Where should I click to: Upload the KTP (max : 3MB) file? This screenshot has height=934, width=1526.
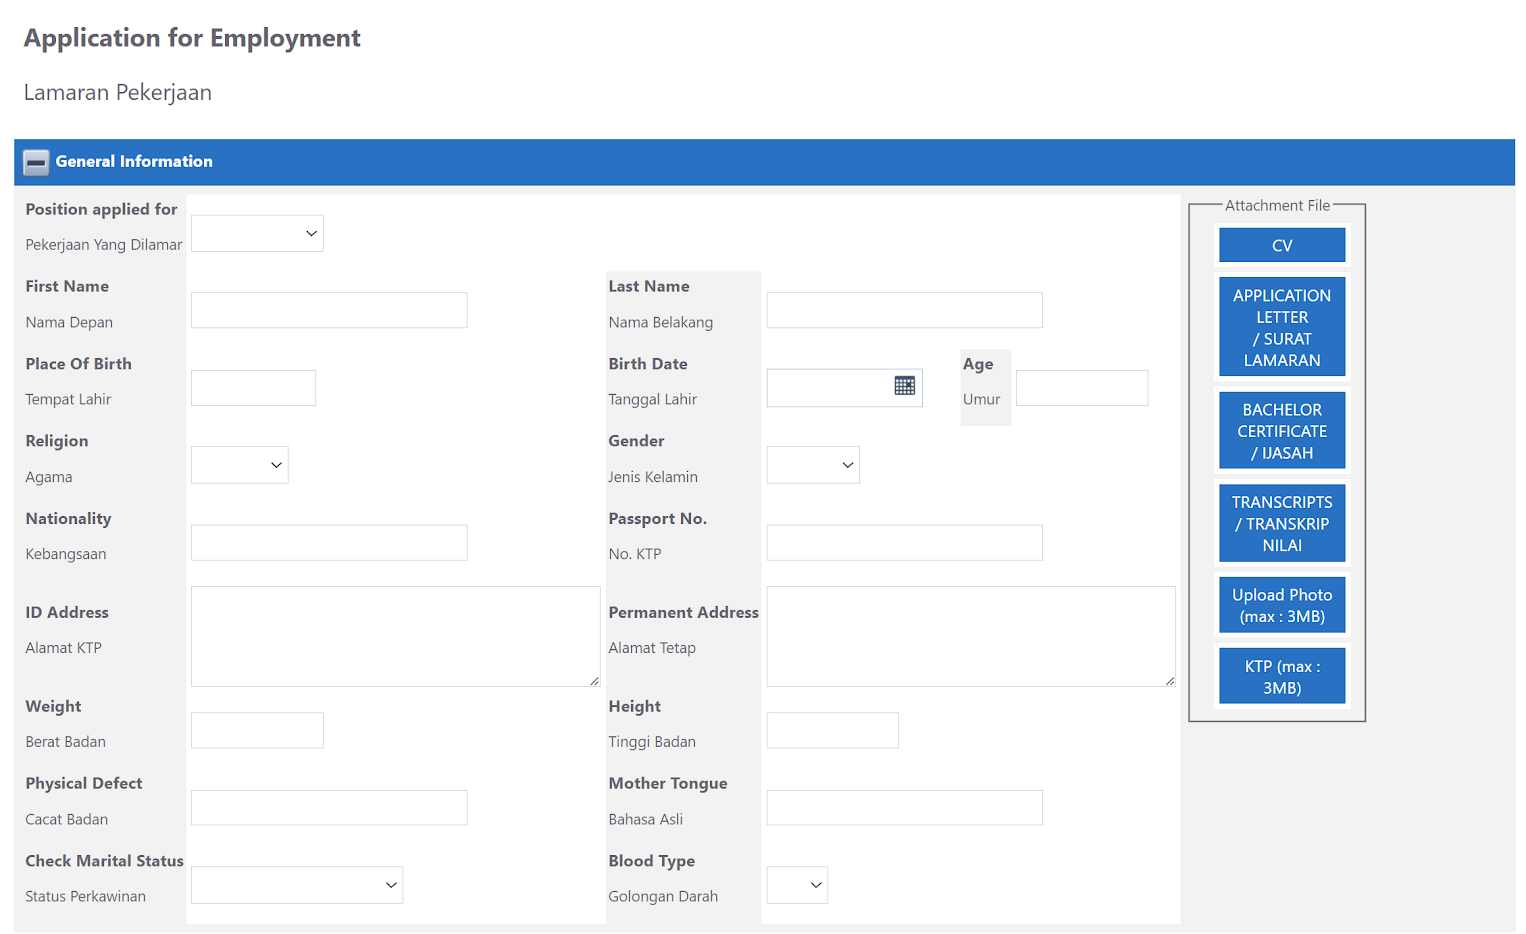(x=1282, y=676)
